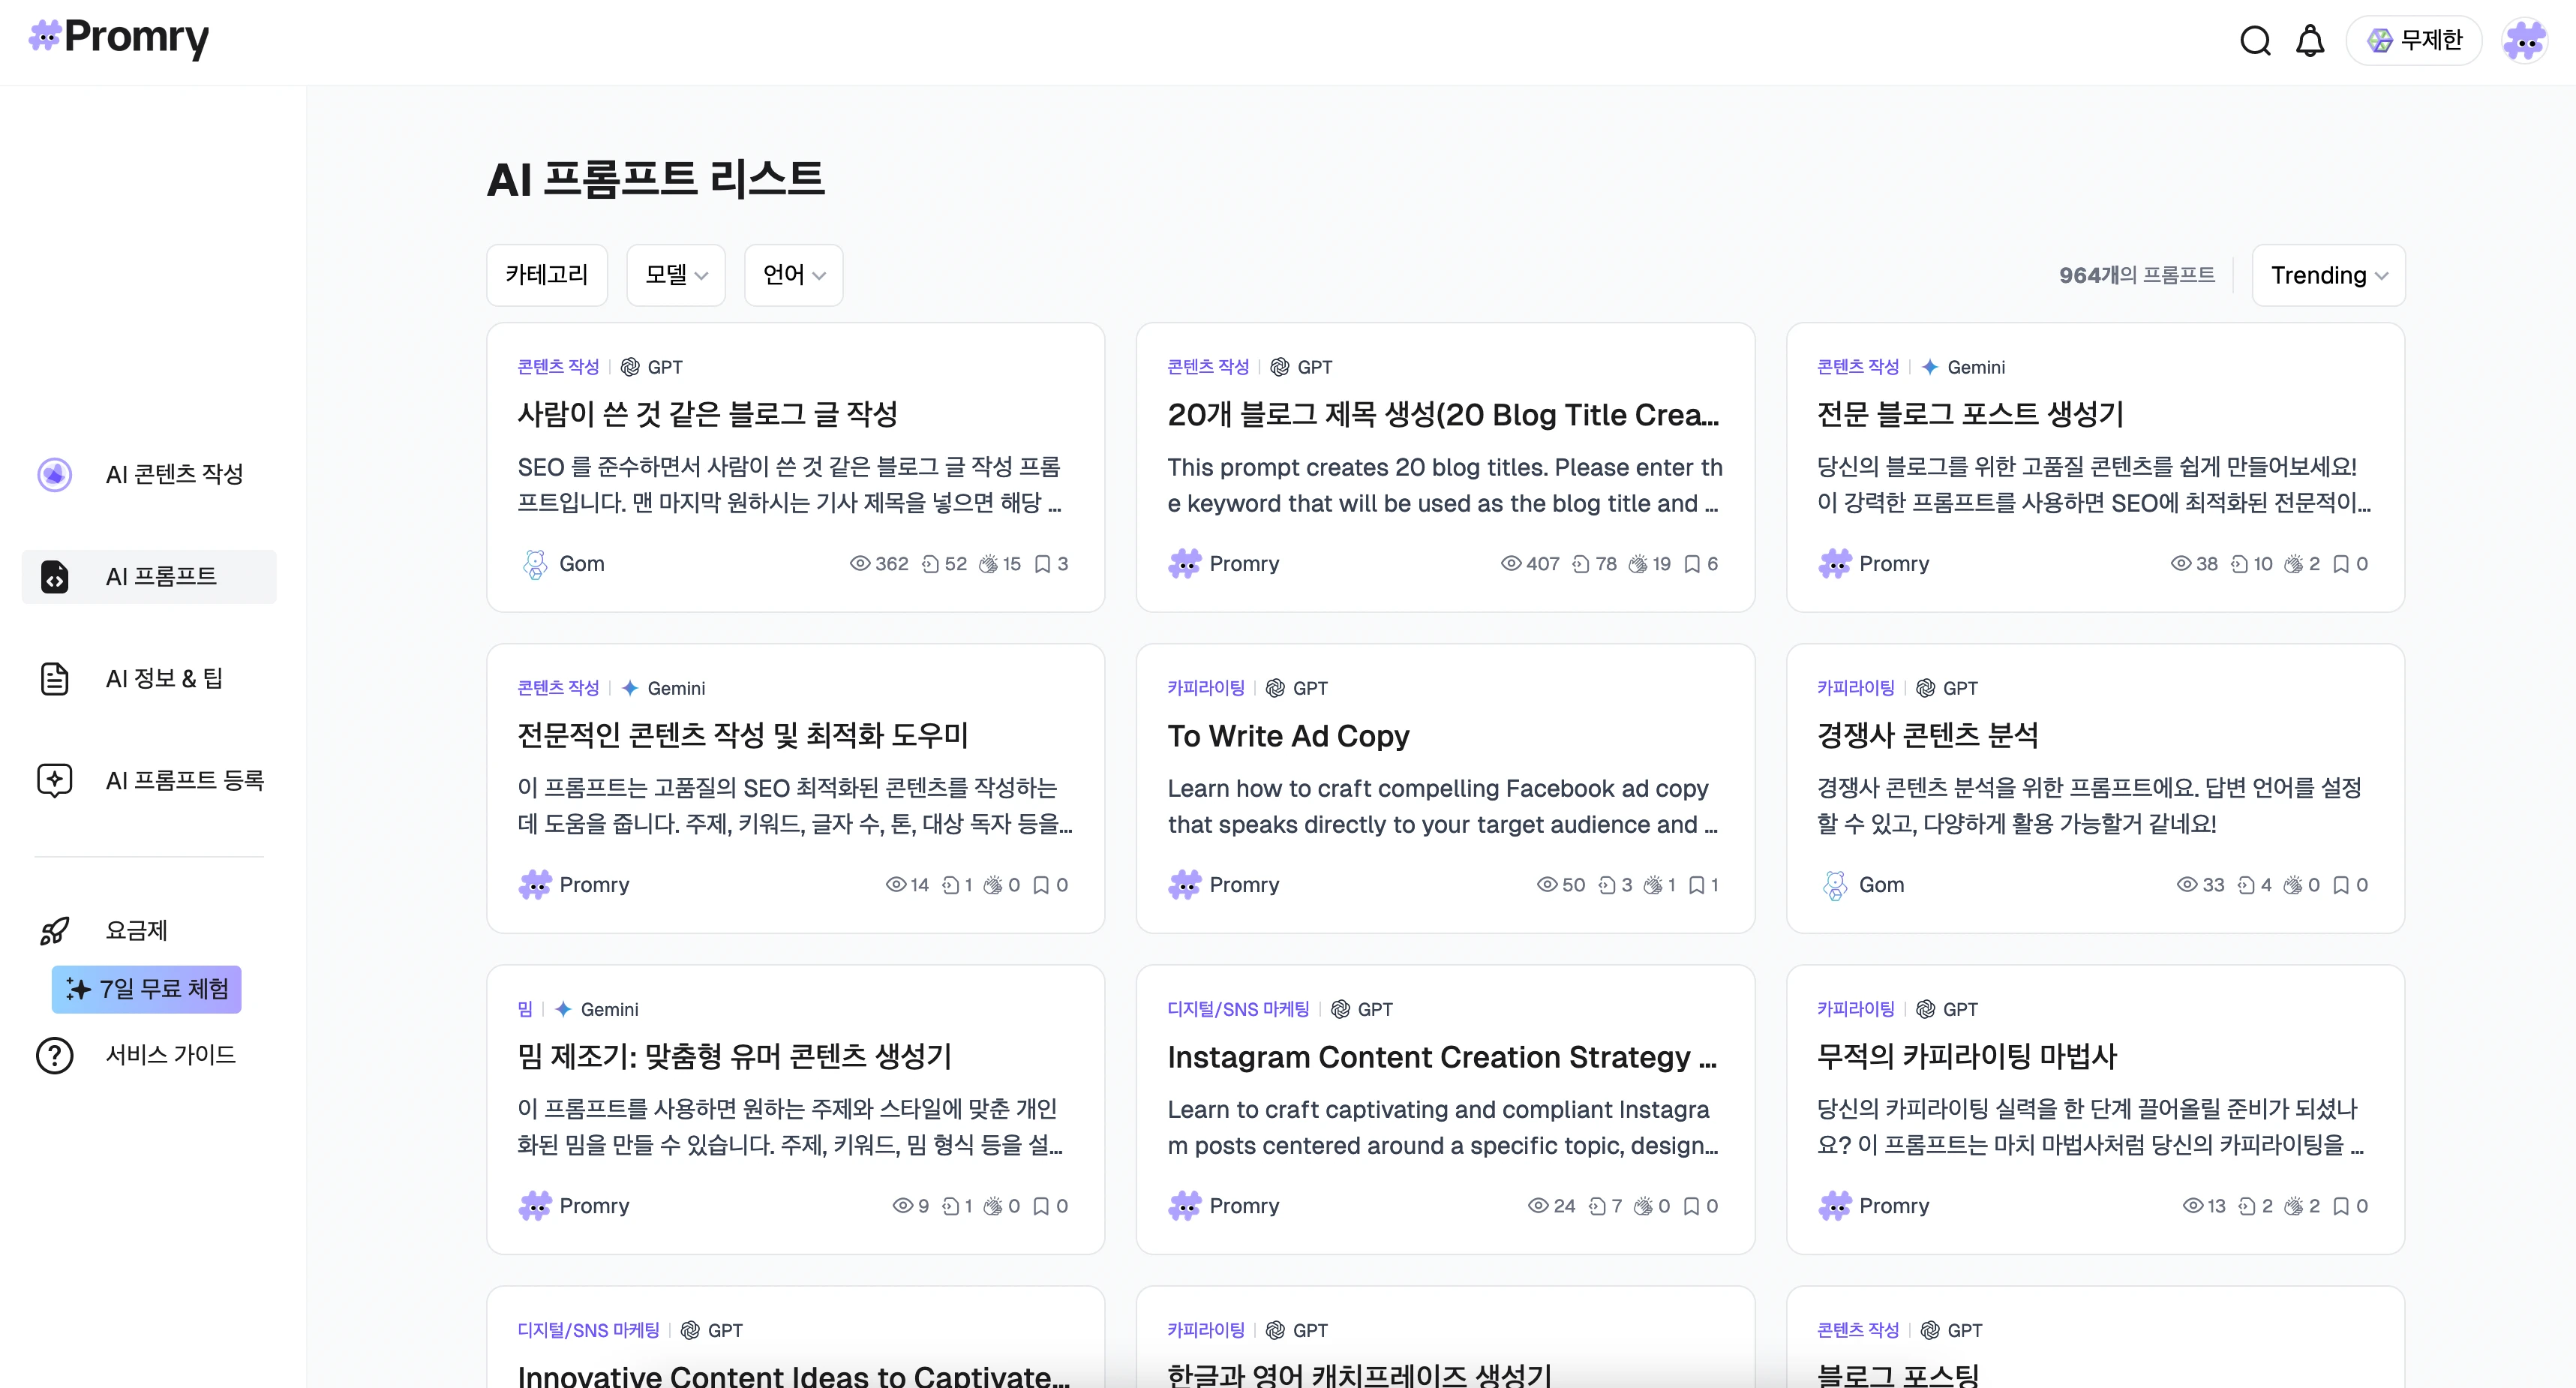2576x1388 pixels.
Task: Click bookmark icon on 무적의 카피라이팅 마법사 card
Action: (x=2341, y=1206)
